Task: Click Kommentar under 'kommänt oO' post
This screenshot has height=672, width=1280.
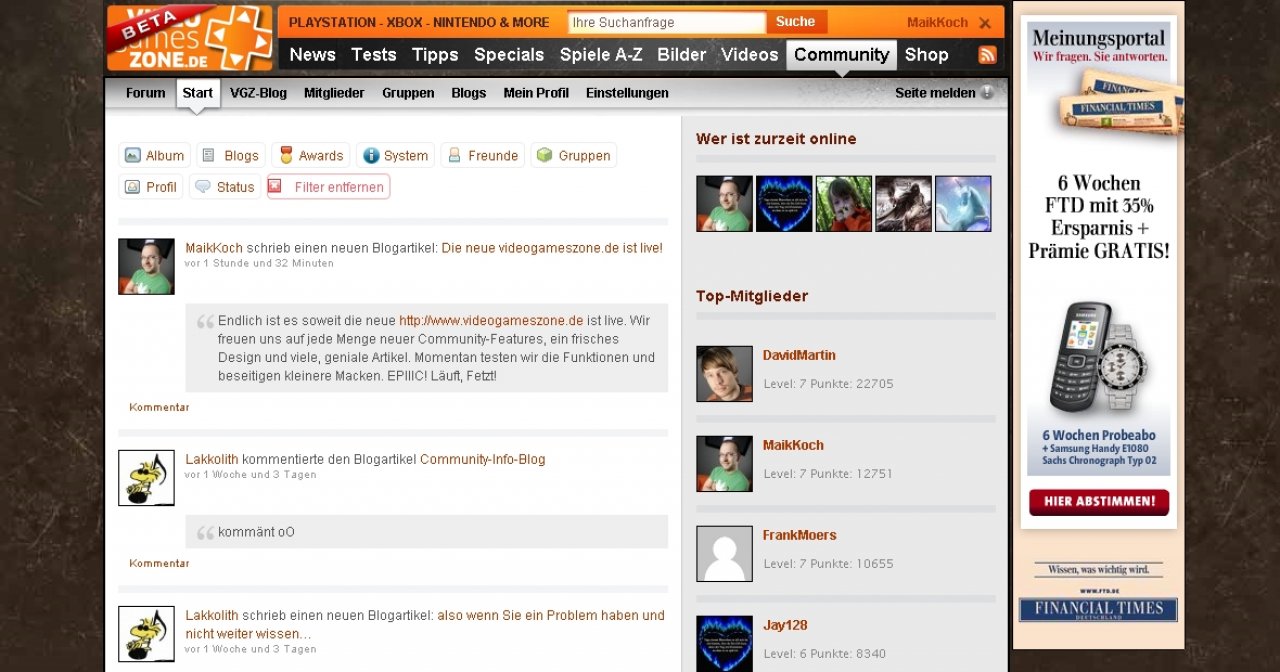Action: pyautogui.click(x=159, y=563)
